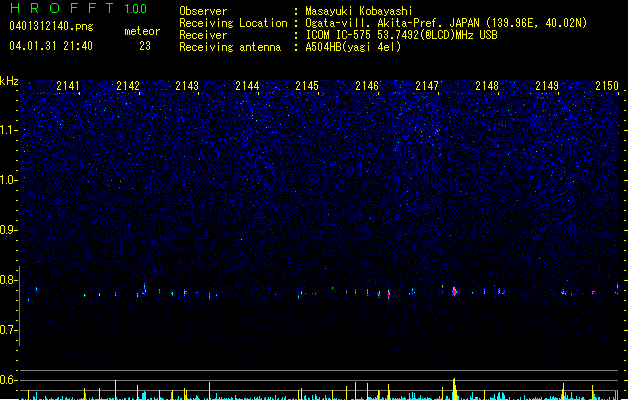The height and width of the screenshot is (400, 629).
Task: Select the file name 0401312140.png
Action: [51, 26]
